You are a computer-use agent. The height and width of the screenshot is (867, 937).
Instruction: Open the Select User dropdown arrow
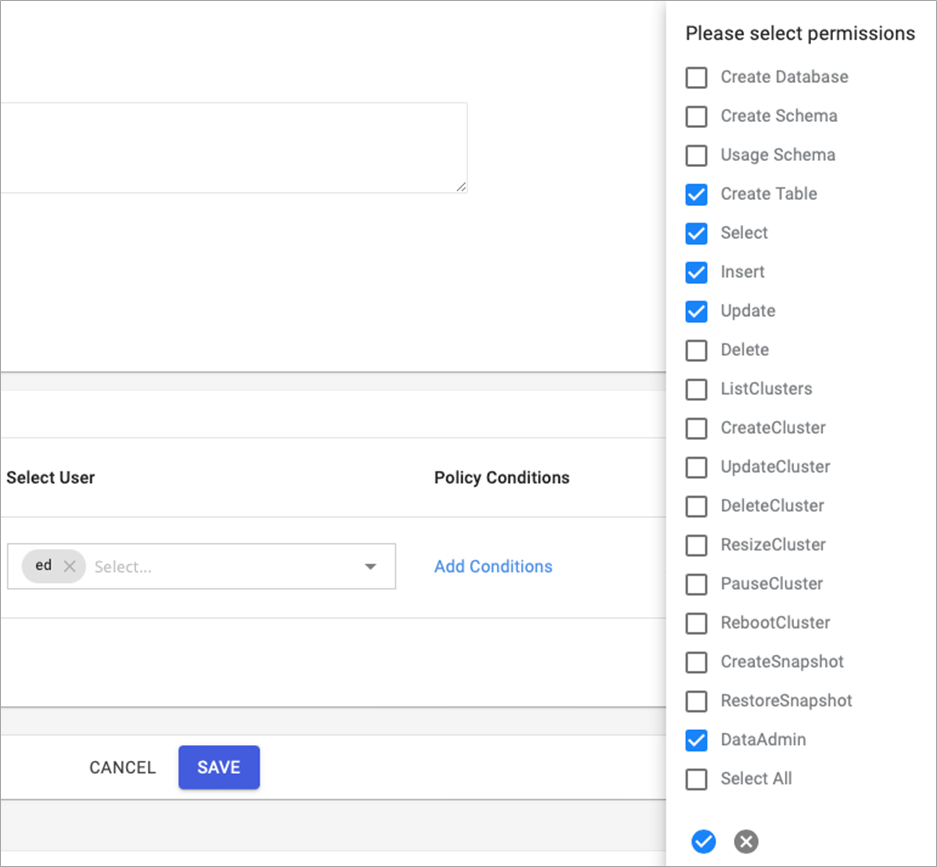click(370, 567)
